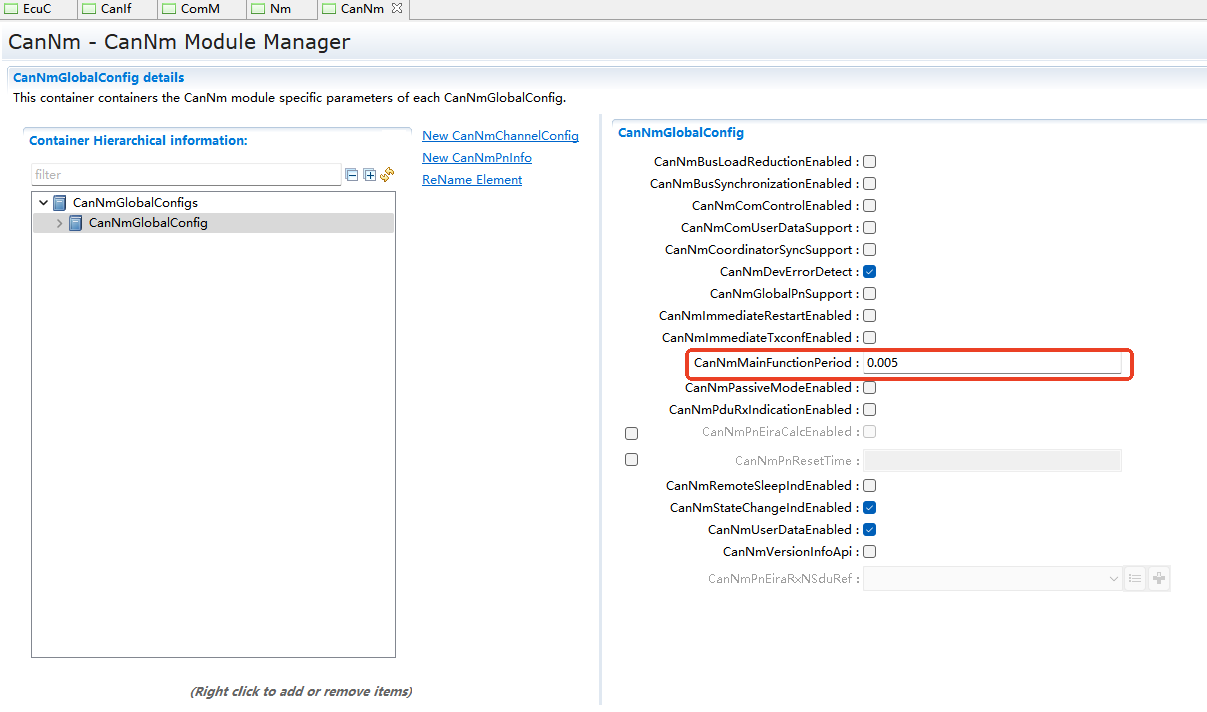This screenshot has height=712, width=1207.
Task: Expand the CanNmGlobalConfig child node
Action: pyautogui.click(x=59, y=223)
